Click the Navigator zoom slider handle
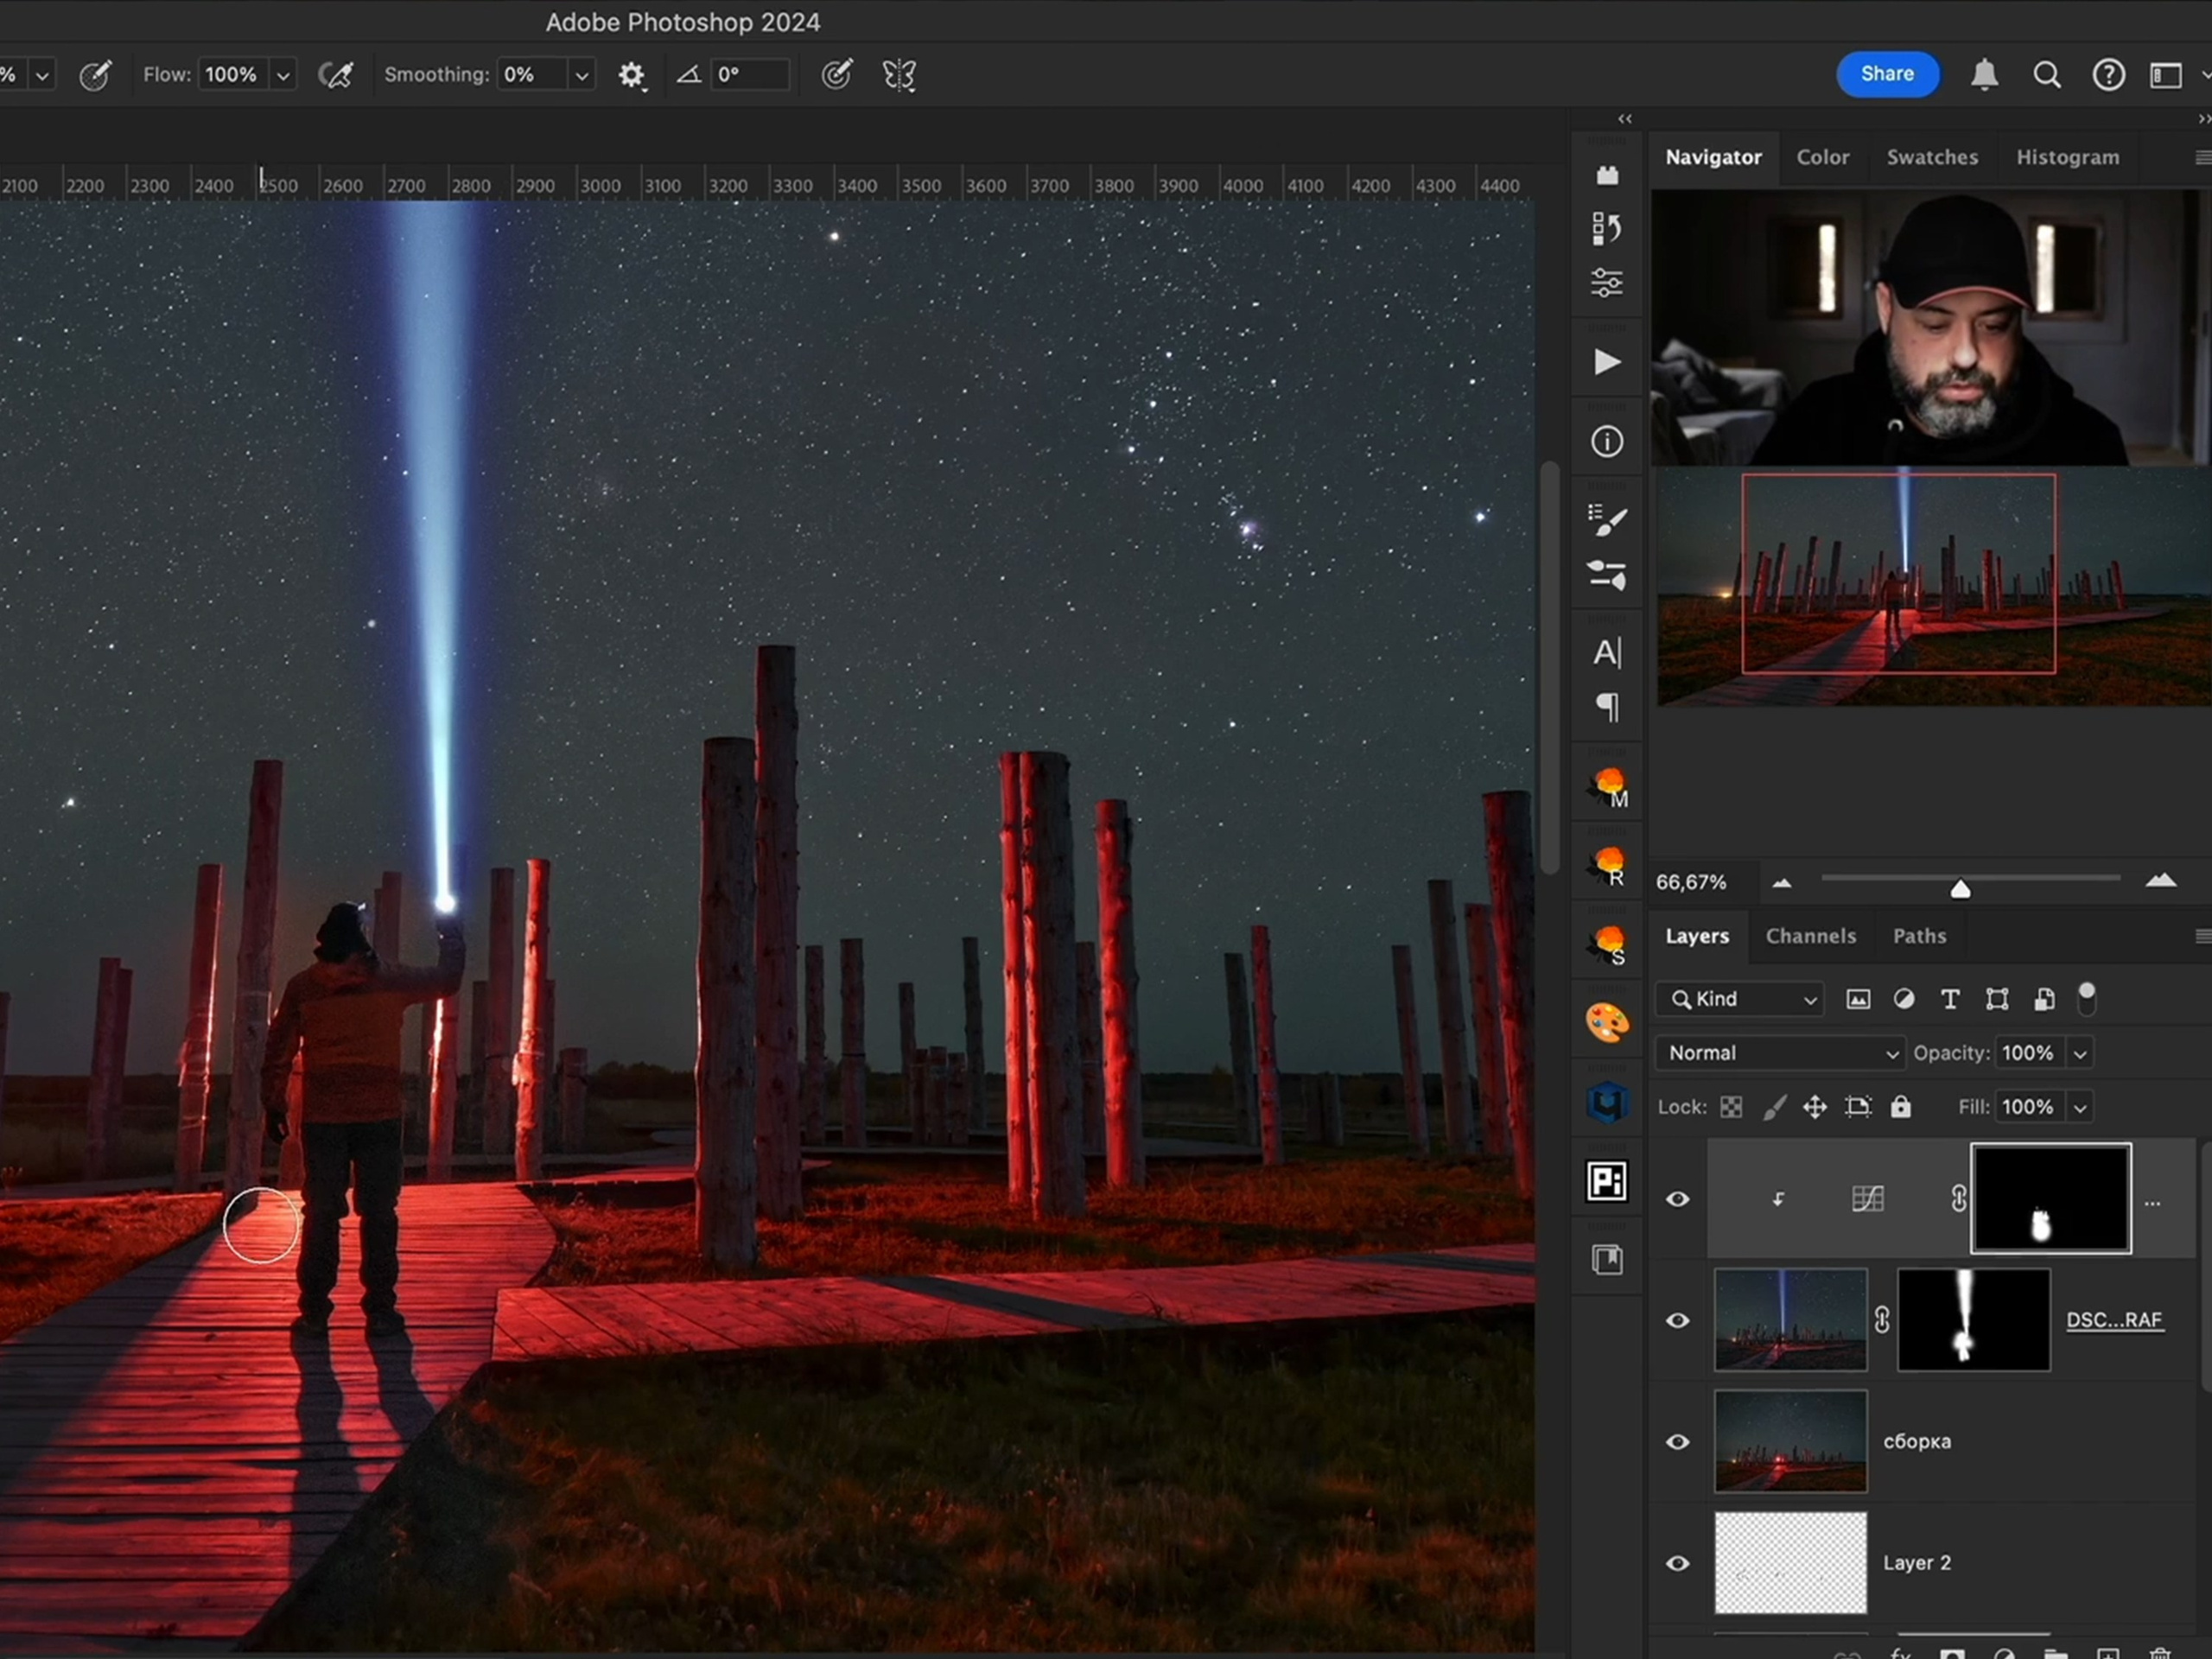Image resolution: width=2212 pixels, height=1659 pixels. click(x=1960, y=889)
